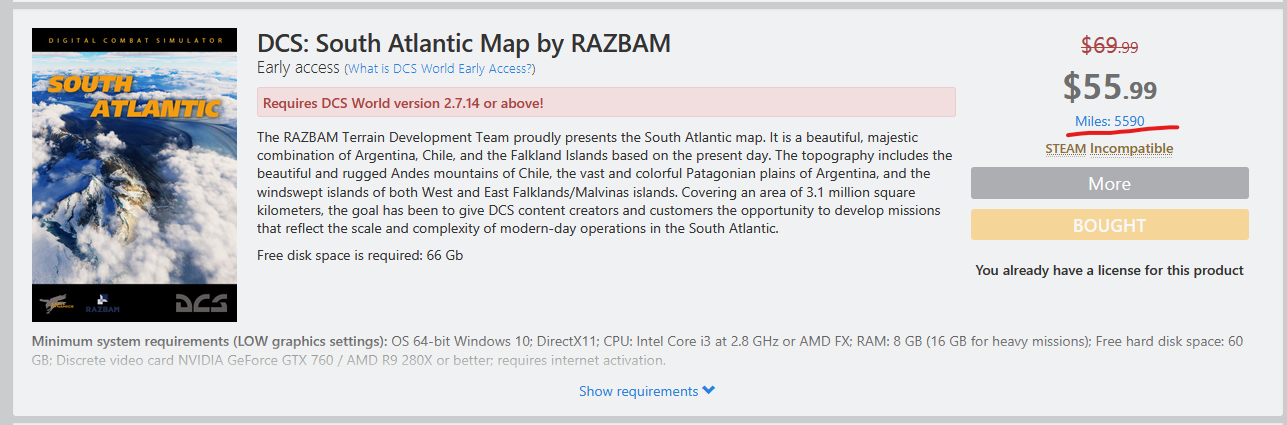The height and width of the screenshot is (425, 1287).
Task: Click the 'Early access' label text
Action: click(x=298, y=68)
